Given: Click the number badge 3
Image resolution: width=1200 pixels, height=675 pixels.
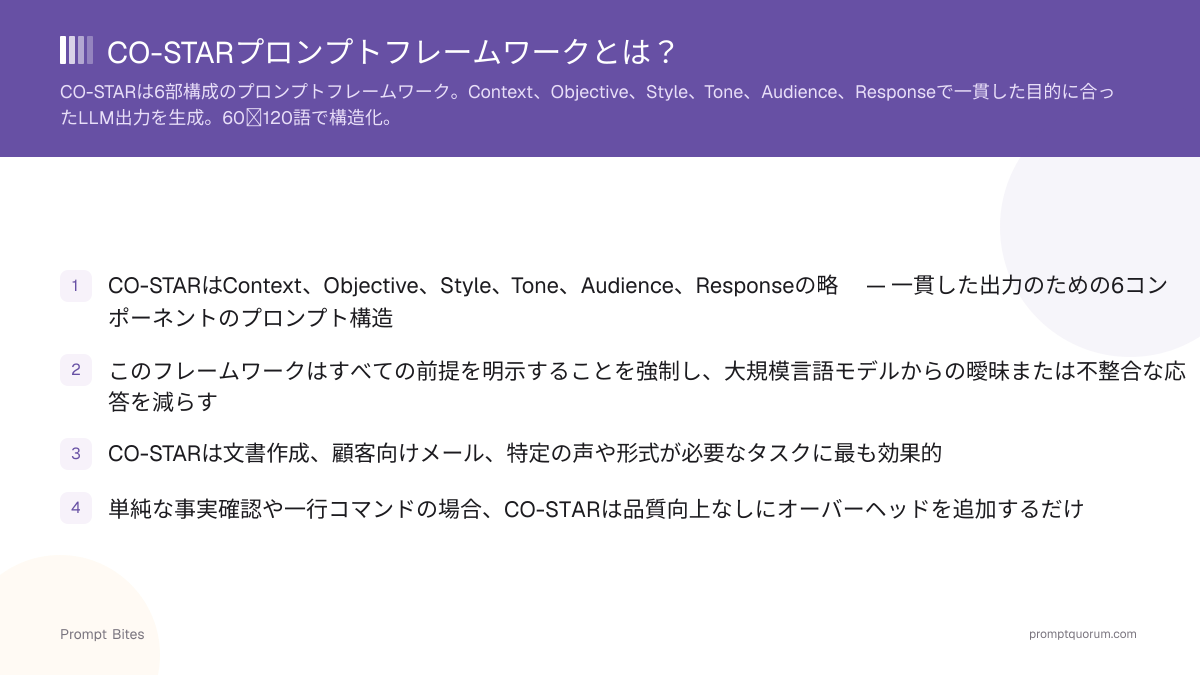Looking at the screenshot, I should point(76,454).
